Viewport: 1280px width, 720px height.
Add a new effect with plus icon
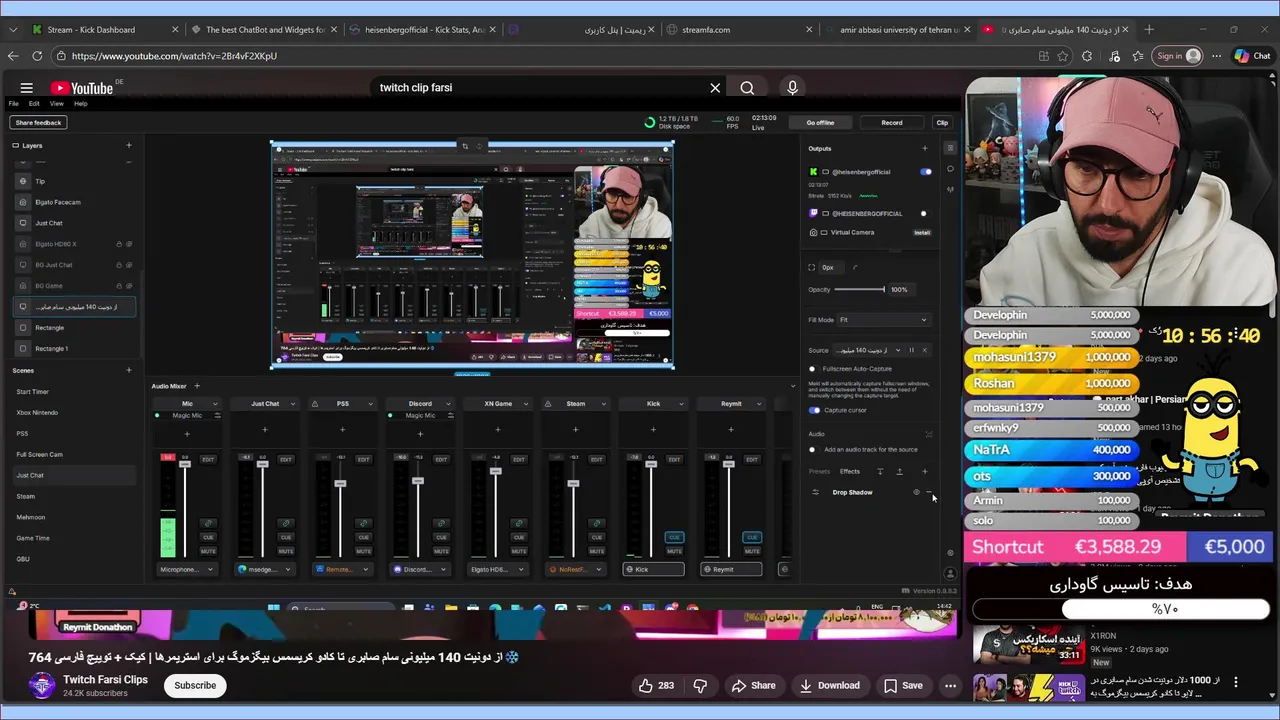click(924, 471)
